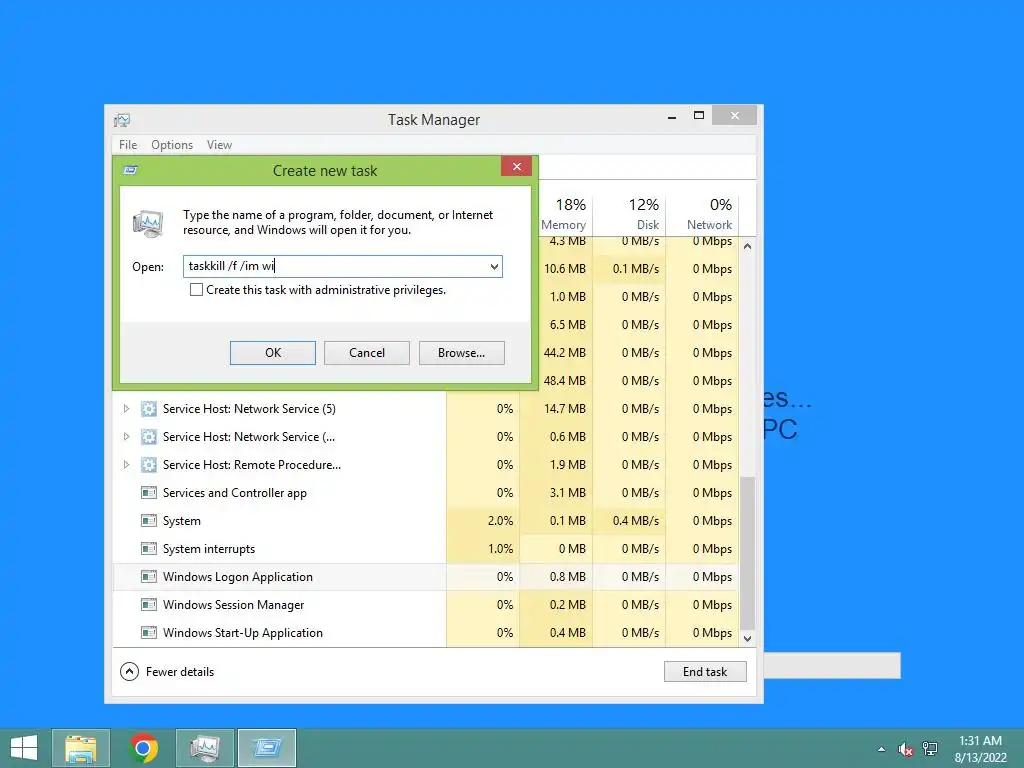Click the gear icon for Service Host: Remote Procedure
Screen dimensions: 1024x768
click(149, 465)
